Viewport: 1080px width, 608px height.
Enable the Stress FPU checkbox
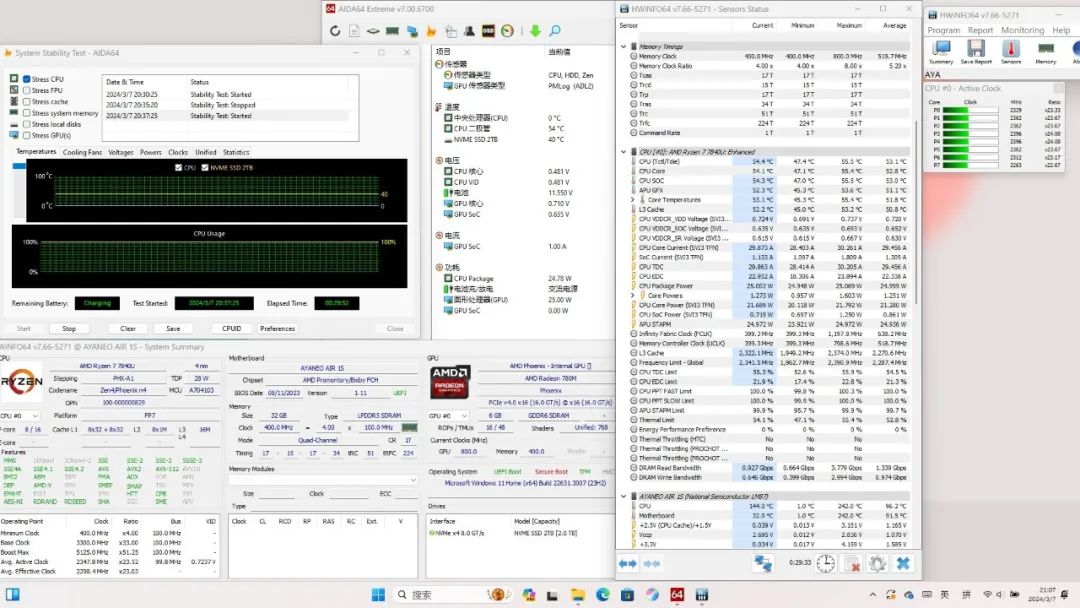click(x=26, y=90)
